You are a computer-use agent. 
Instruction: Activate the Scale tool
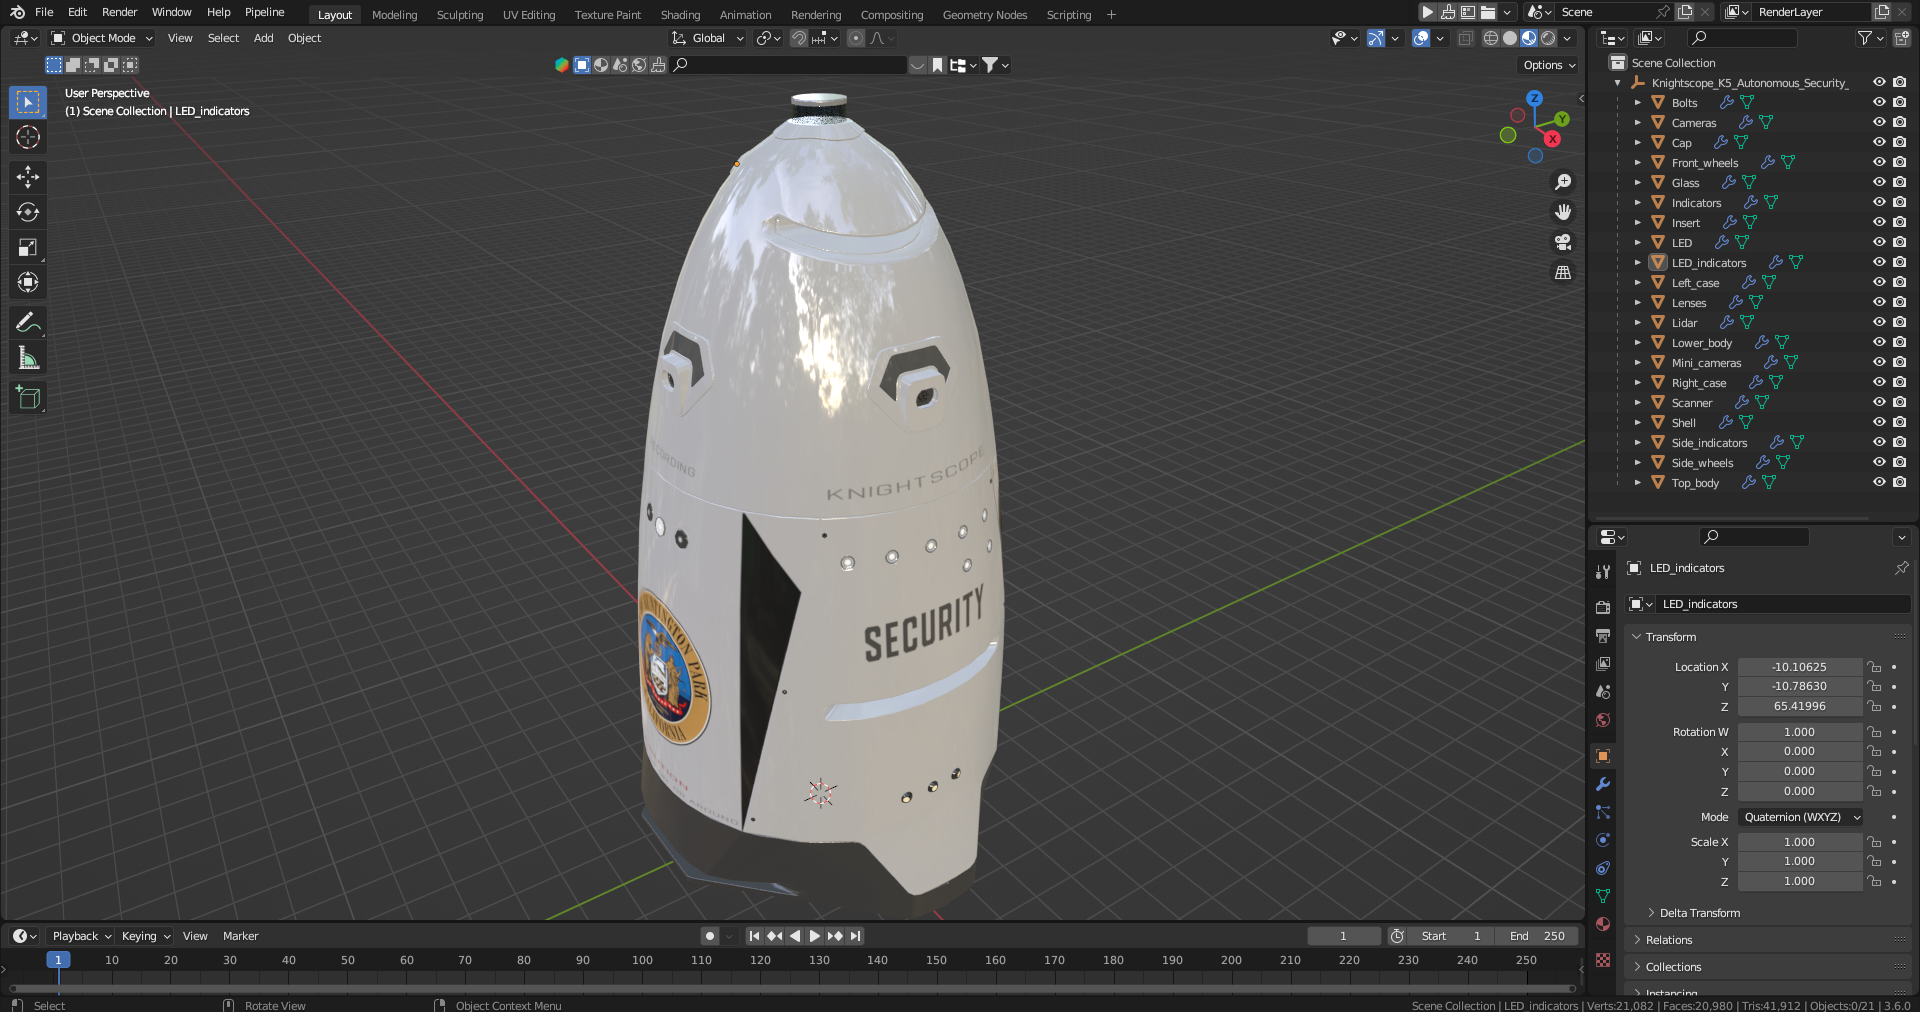28,247
